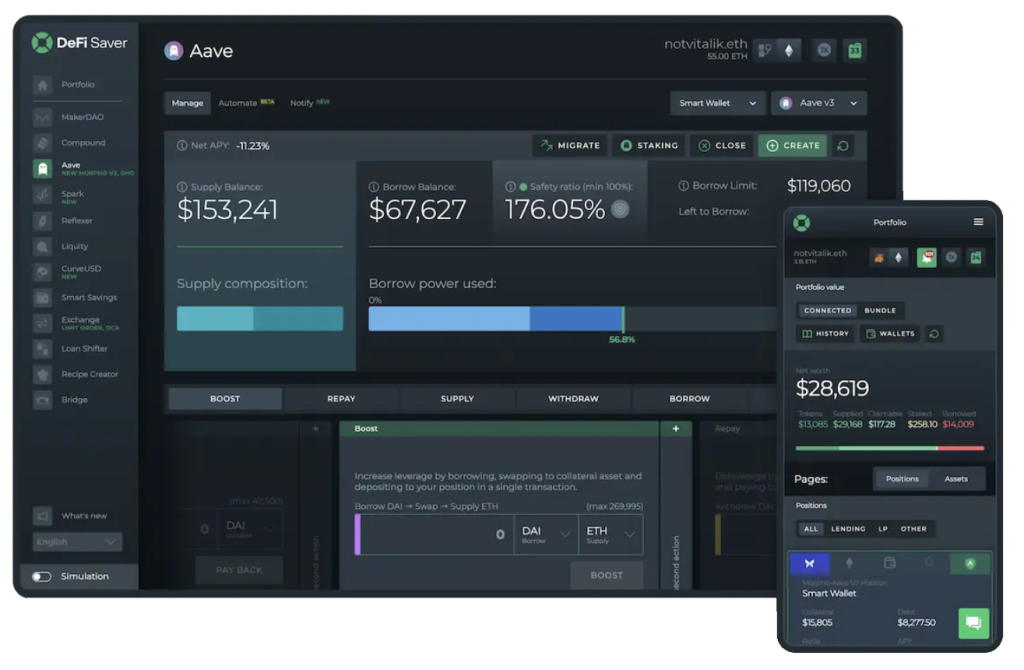The image size is (1024, 670).
Task: Open MakerDAO in the sidebar
Action: [x=69, y=118]
